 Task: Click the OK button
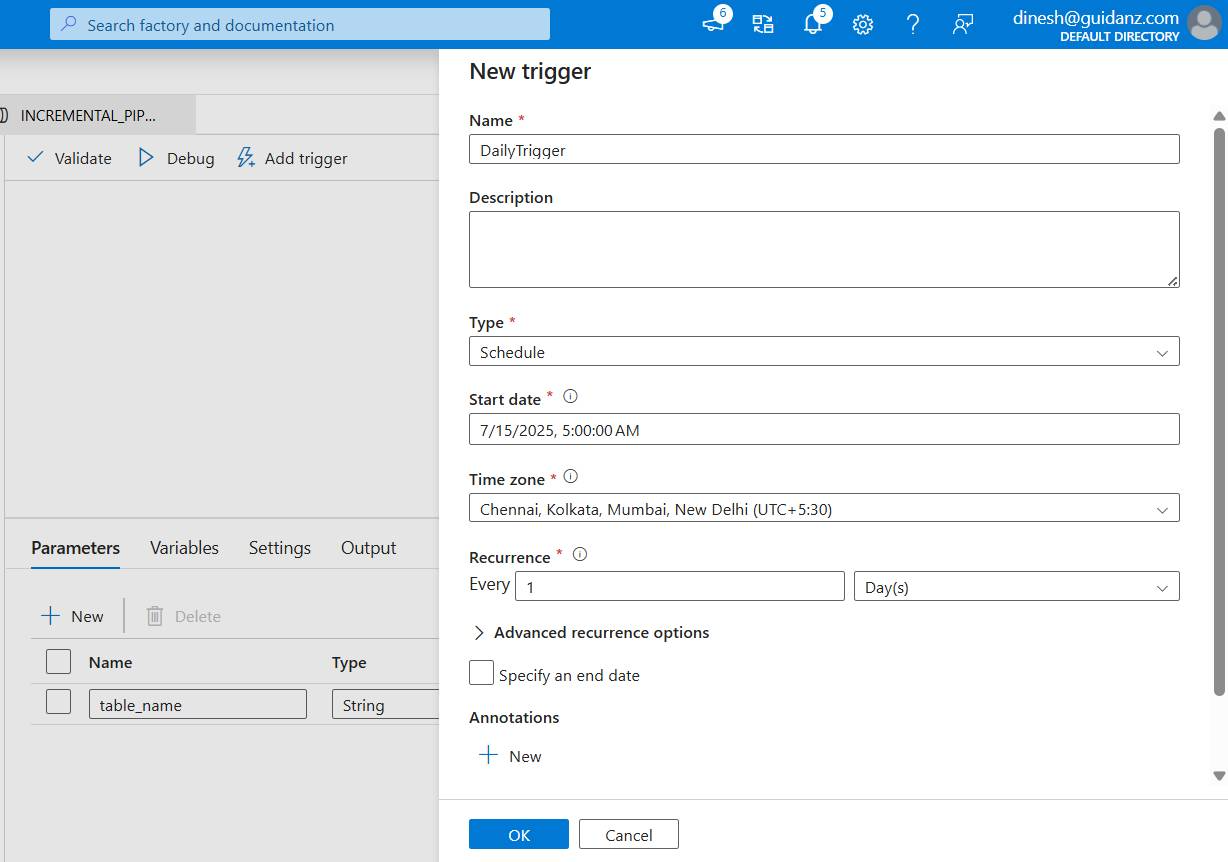tap(519, 834)
